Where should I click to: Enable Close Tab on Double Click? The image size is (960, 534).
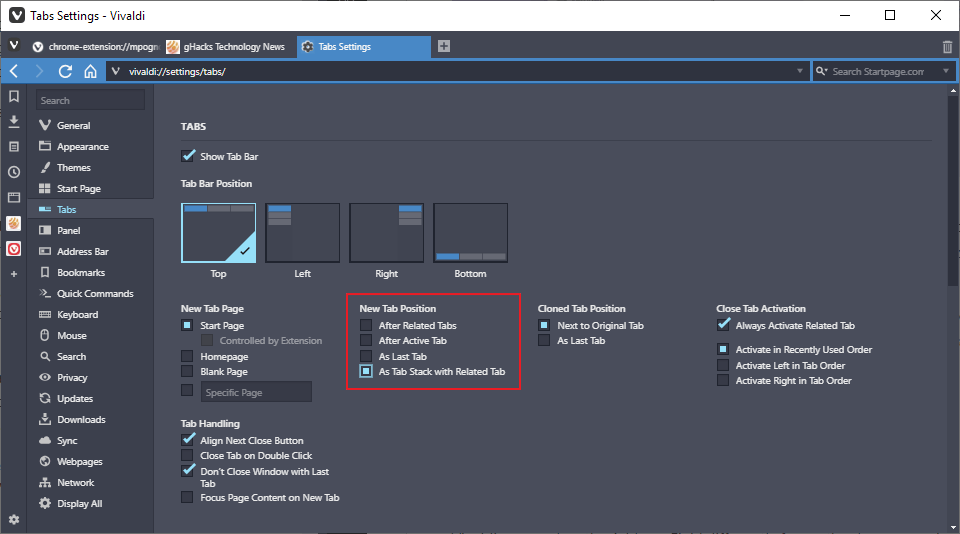point(187,455)
